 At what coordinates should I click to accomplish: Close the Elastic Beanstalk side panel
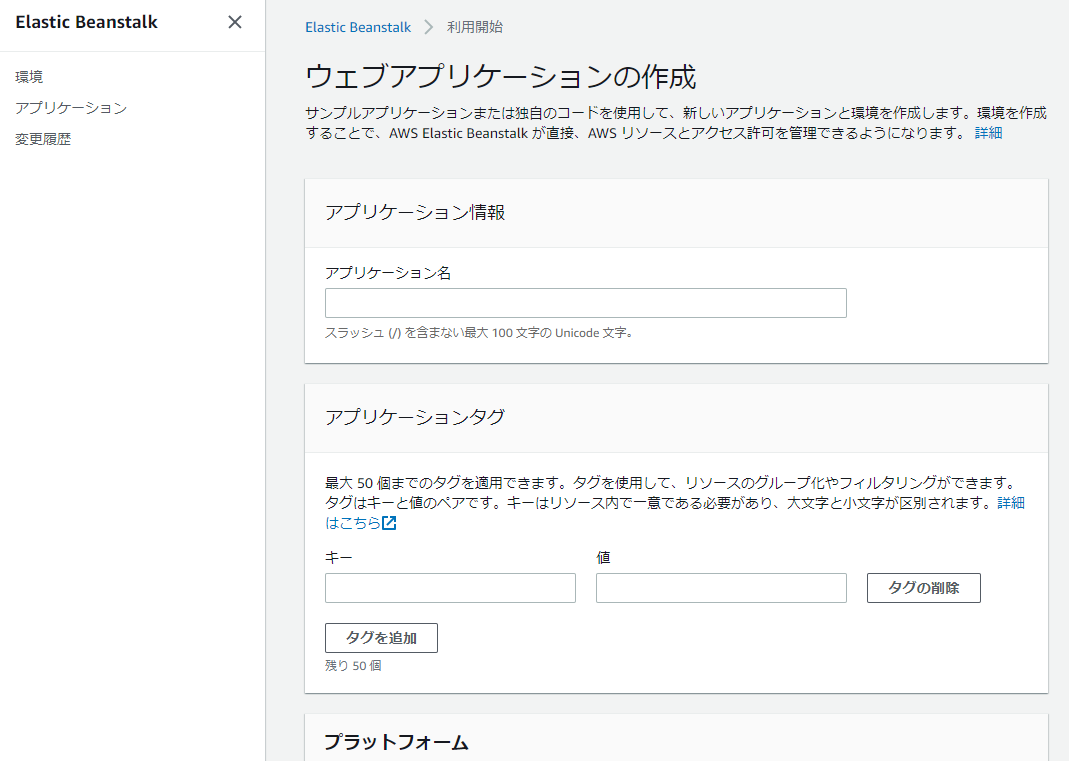tap(235, 22)
